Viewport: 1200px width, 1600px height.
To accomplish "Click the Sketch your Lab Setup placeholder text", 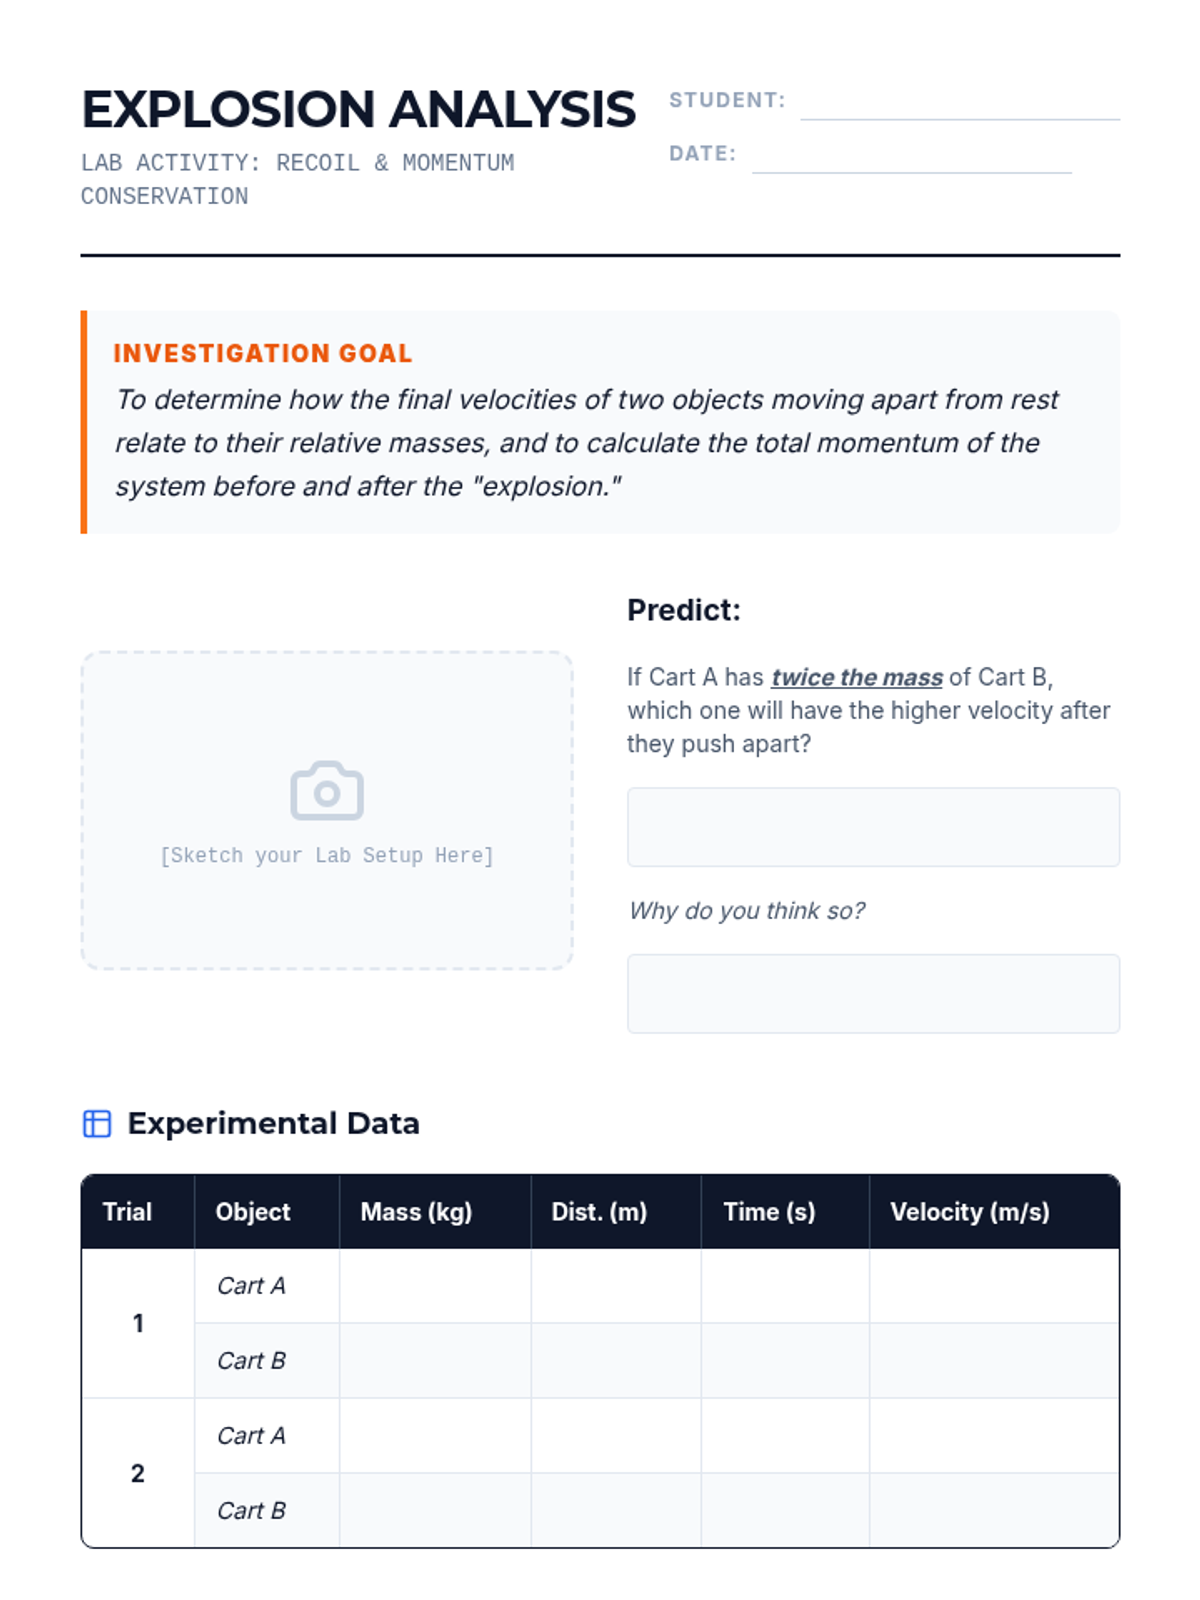I will 326,856.
